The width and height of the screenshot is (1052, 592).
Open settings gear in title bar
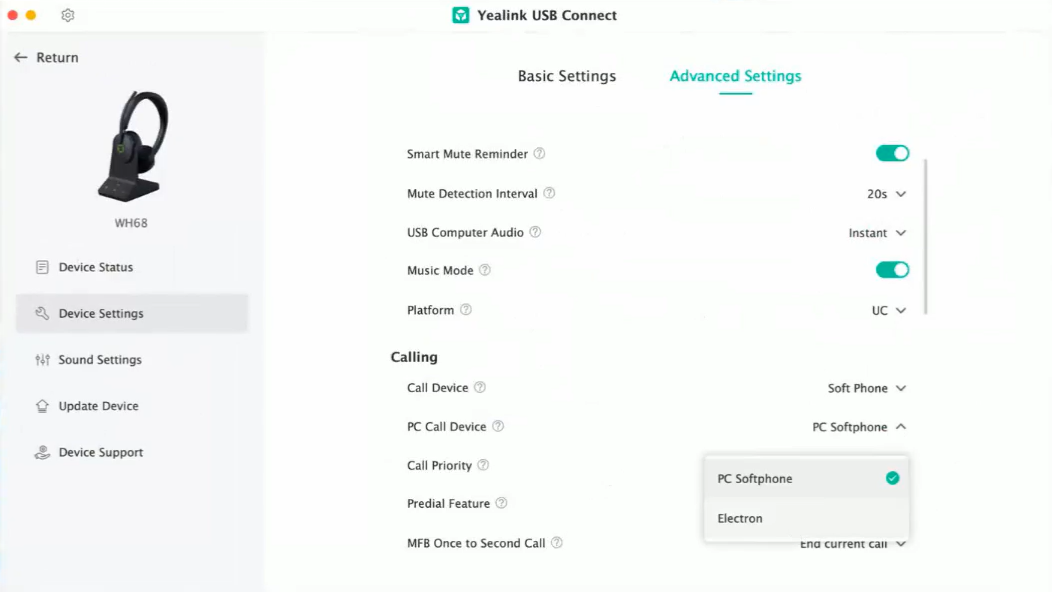68,15
